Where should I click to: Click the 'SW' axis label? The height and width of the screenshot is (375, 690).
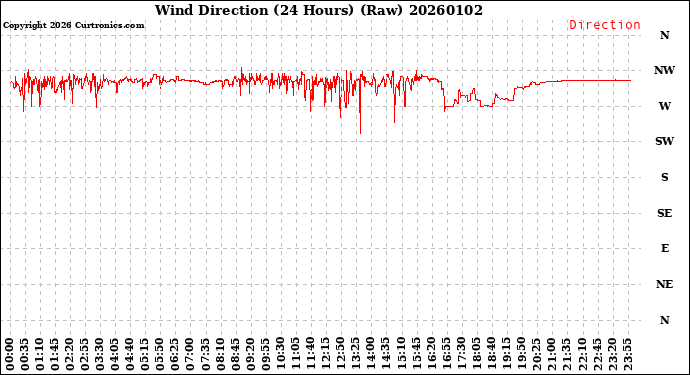tap(664, 141)
